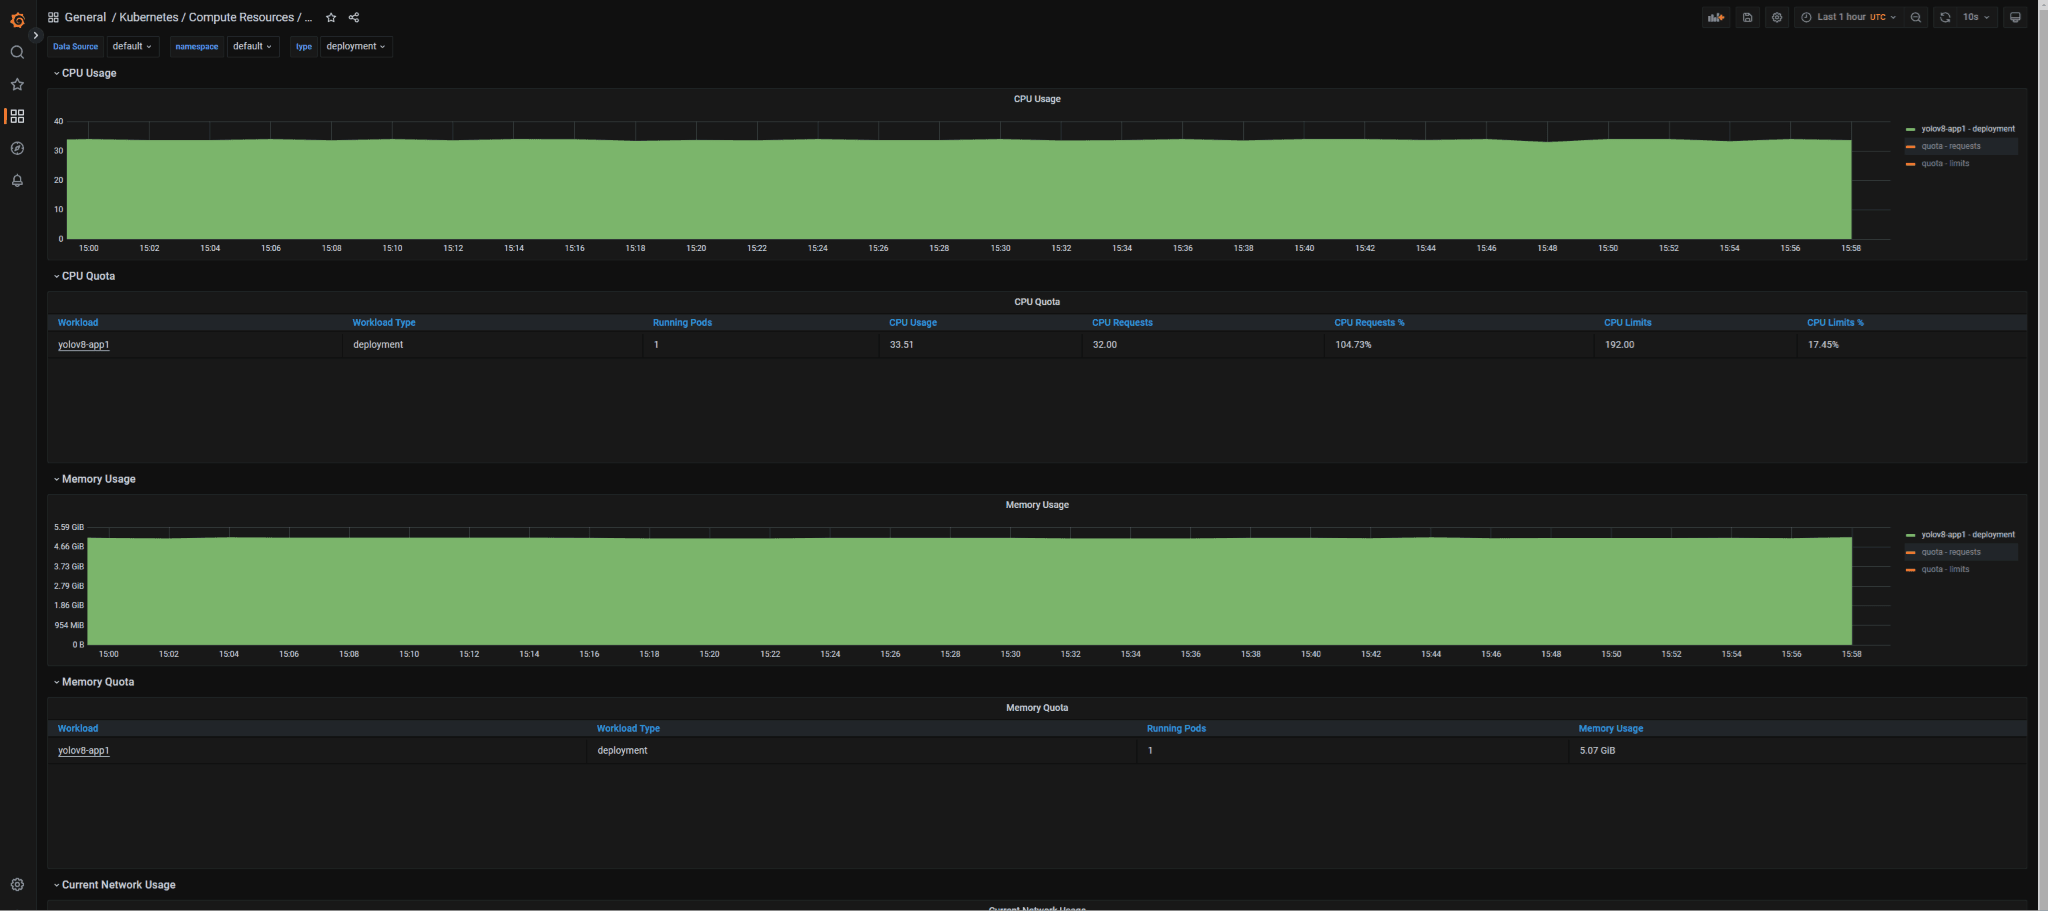Open the Data Source default dropdown
2048x911 pixels.
133,46
